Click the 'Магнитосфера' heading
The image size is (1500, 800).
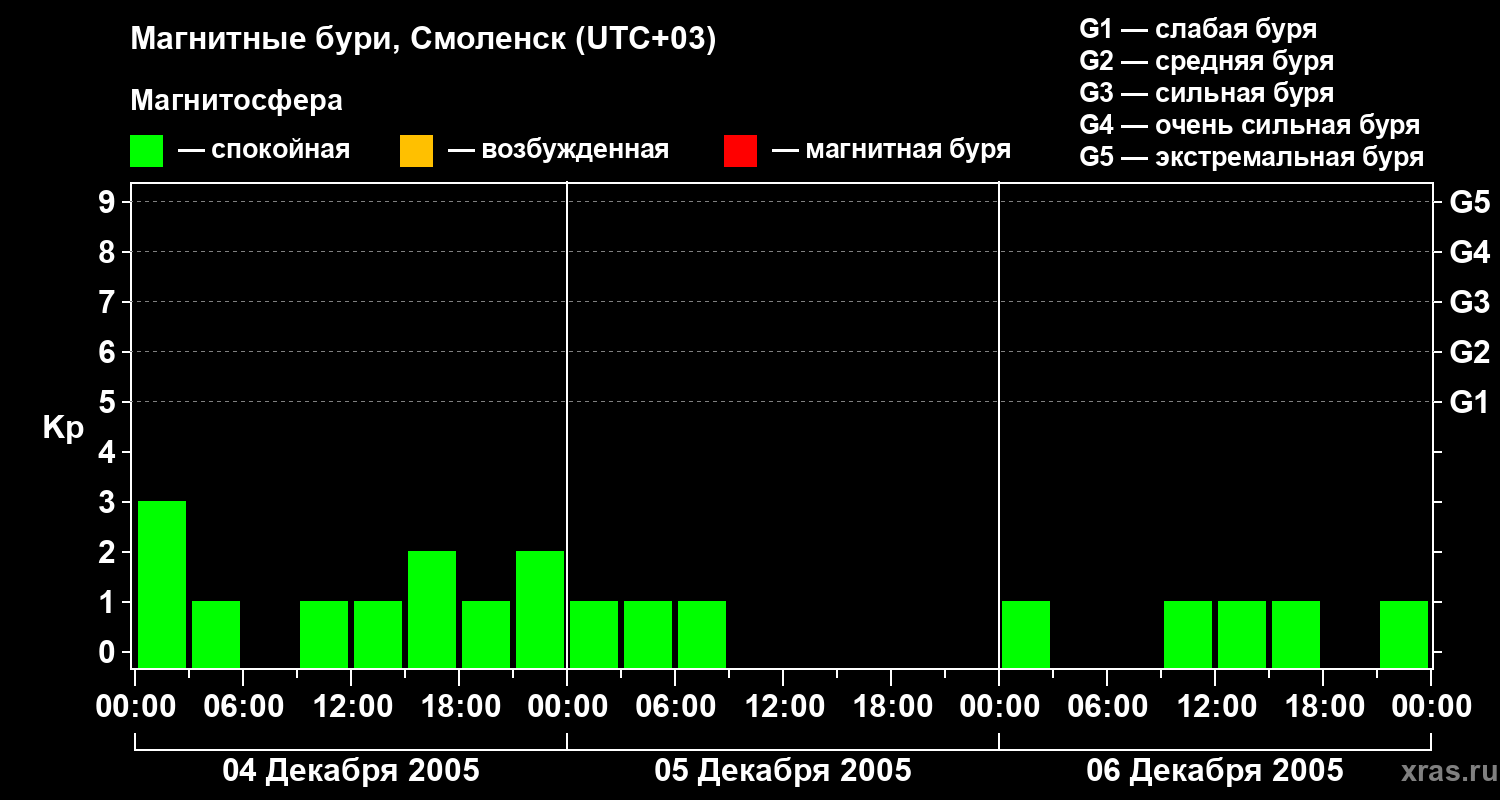point(237,101)
